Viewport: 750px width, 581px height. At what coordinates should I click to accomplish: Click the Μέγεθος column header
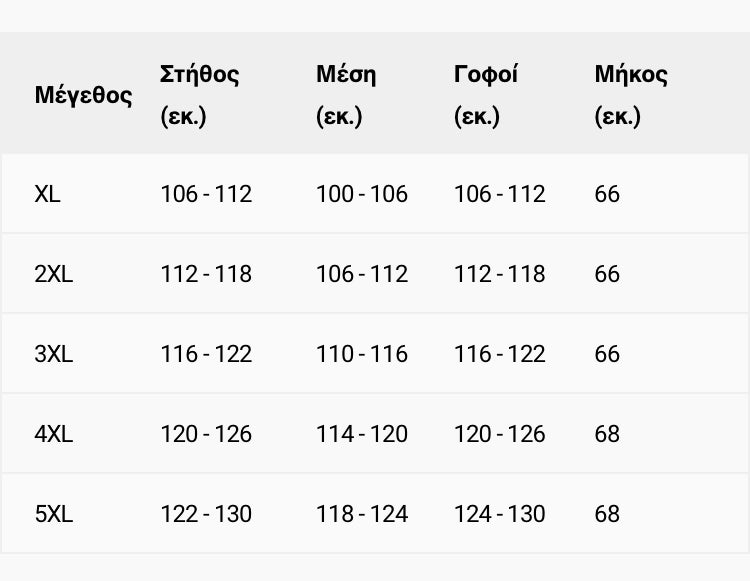coord(83,95)
